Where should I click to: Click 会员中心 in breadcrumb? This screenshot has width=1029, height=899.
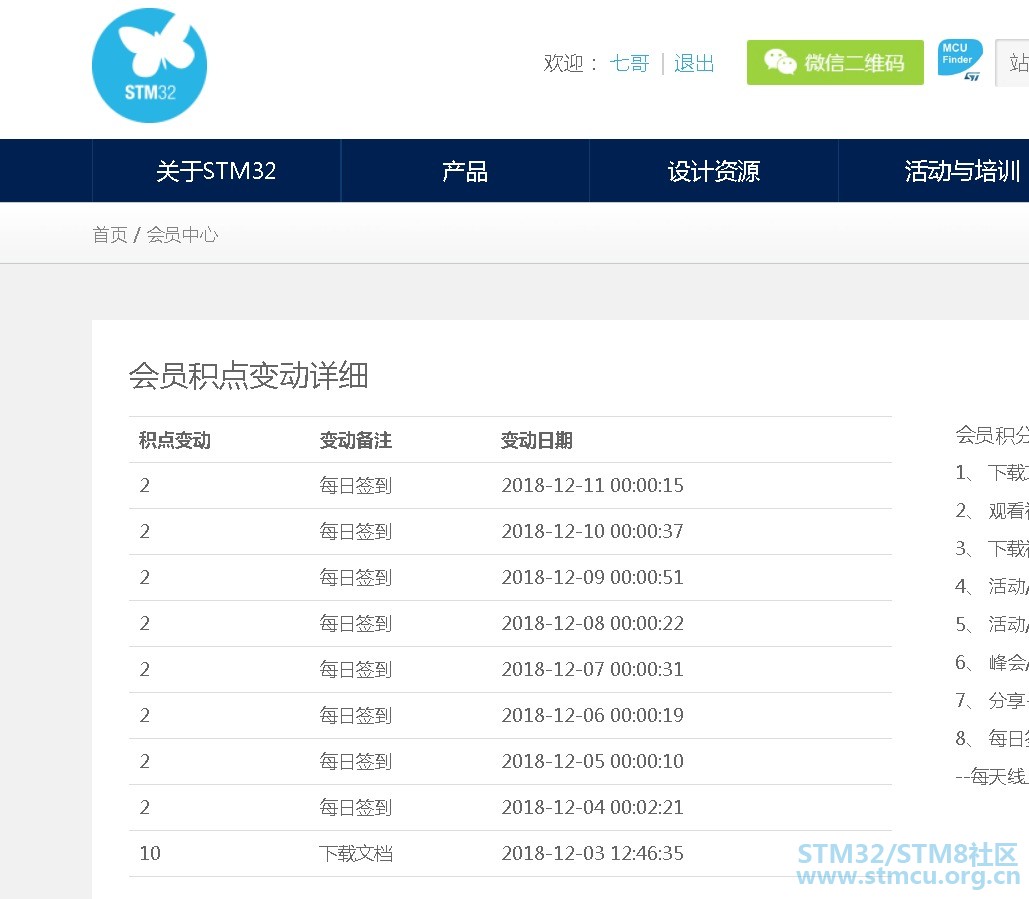[x=182, y=234]
